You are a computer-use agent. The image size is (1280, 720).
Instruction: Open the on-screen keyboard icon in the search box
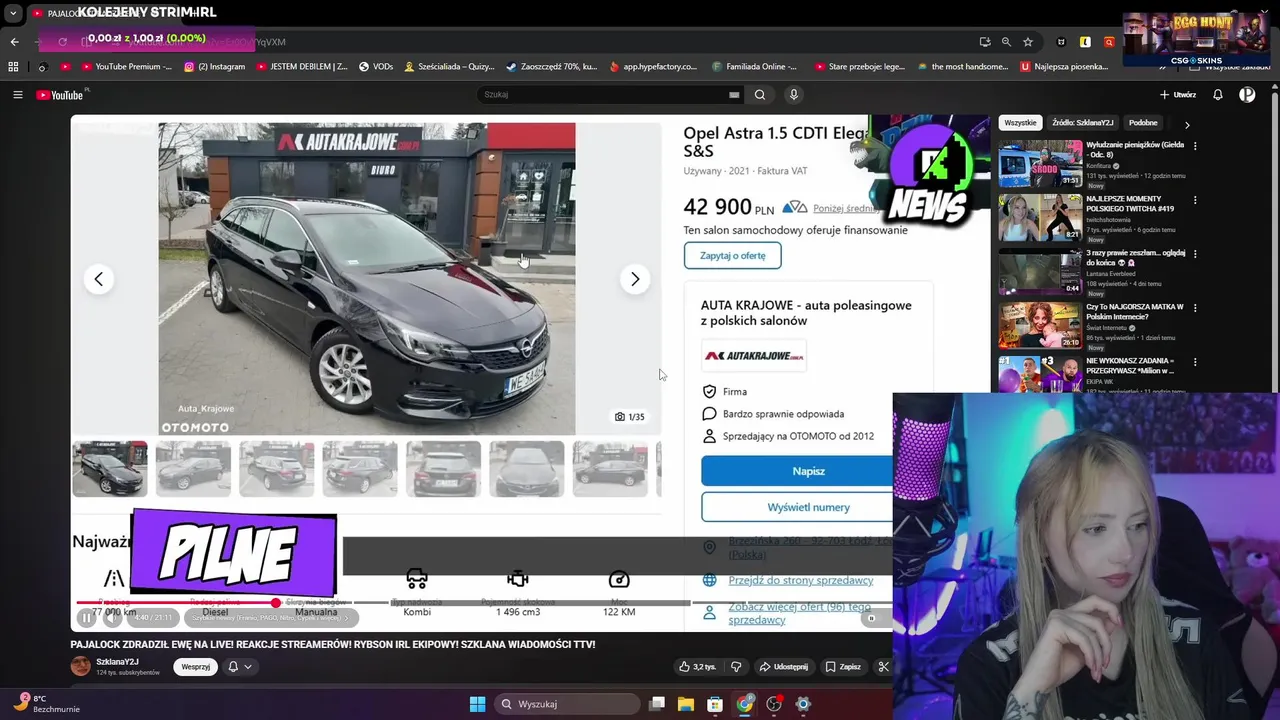coord(734,95)
